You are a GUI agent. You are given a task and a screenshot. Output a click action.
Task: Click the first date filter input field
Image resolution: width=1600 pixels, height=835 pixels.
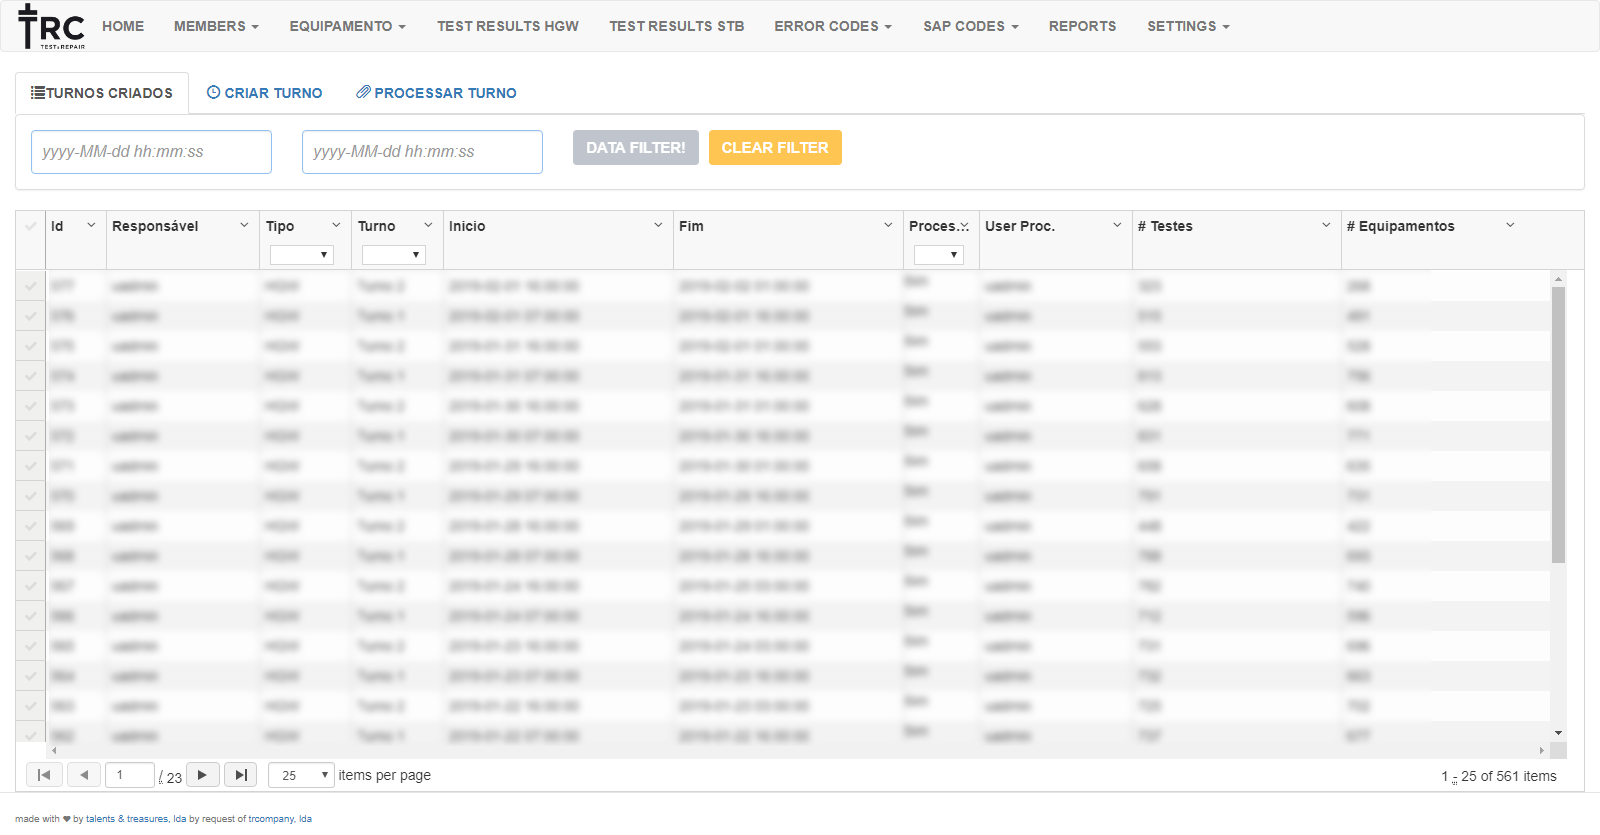151,152
